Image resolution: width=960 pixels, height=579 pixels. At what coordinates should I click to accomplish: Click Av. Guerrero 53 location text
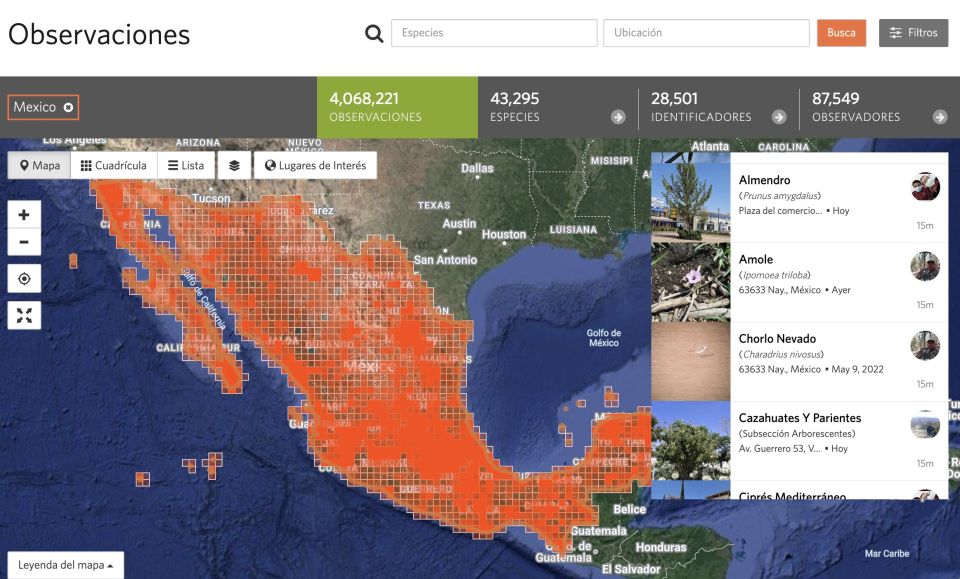779,449
